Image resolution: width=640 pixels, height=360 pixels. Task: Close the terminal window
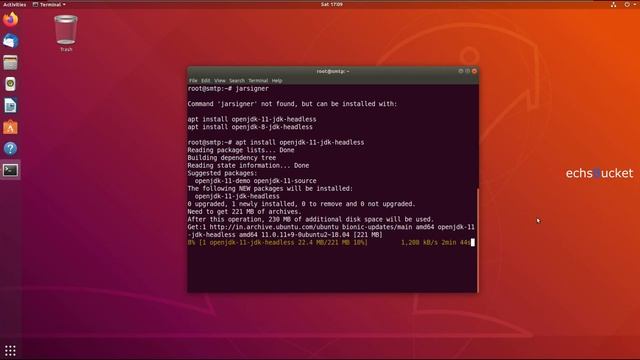click(x=474, y=71)
